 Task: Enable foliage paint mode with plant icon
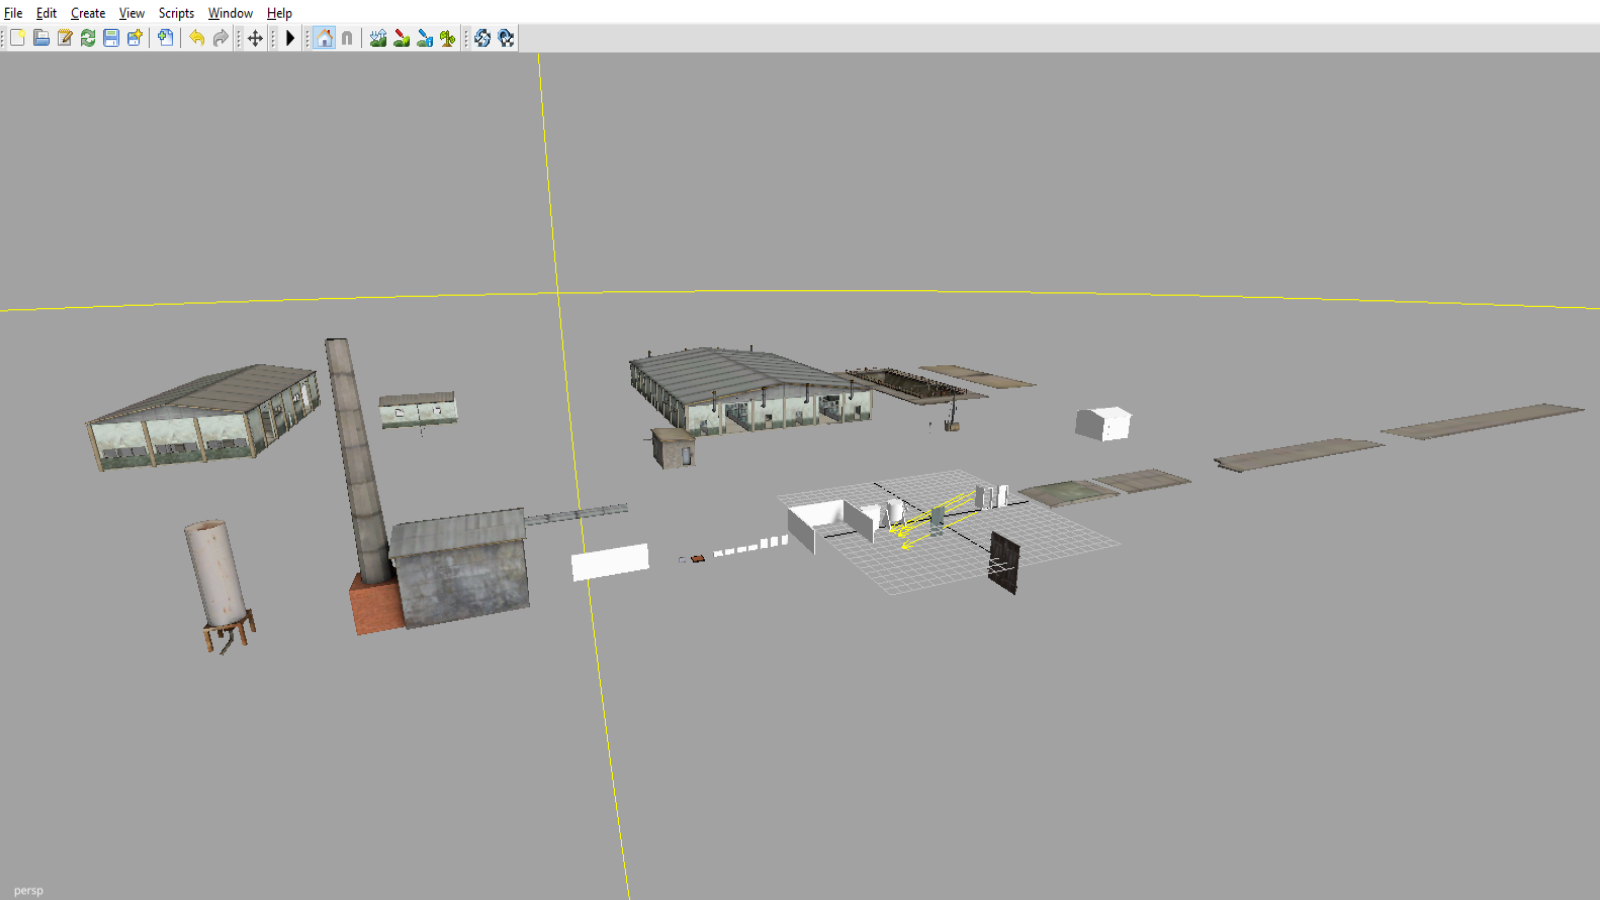click(x=447, y=38)
